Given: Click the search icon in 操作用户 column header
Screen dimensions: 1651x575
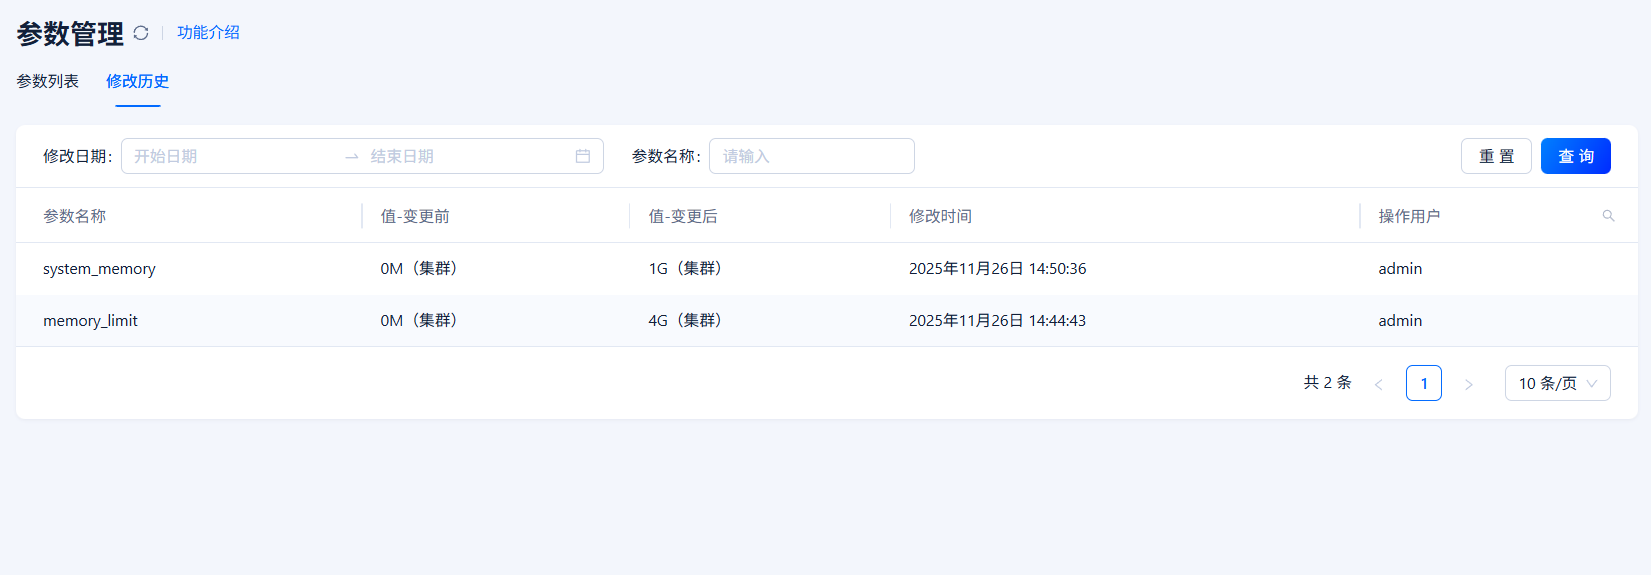Looking at the screenshot, I should (1608, 216).
